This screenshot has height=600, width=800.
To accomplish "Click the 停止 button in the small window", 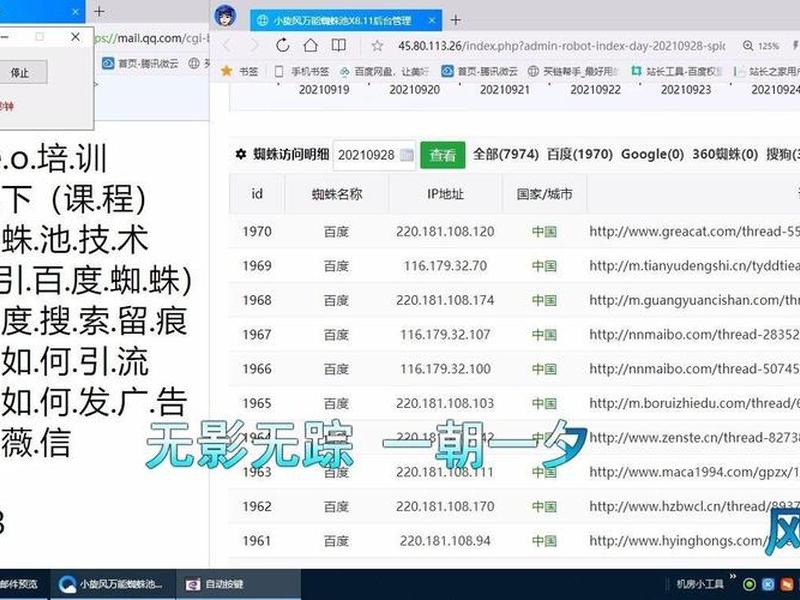I will click(20, 72).
